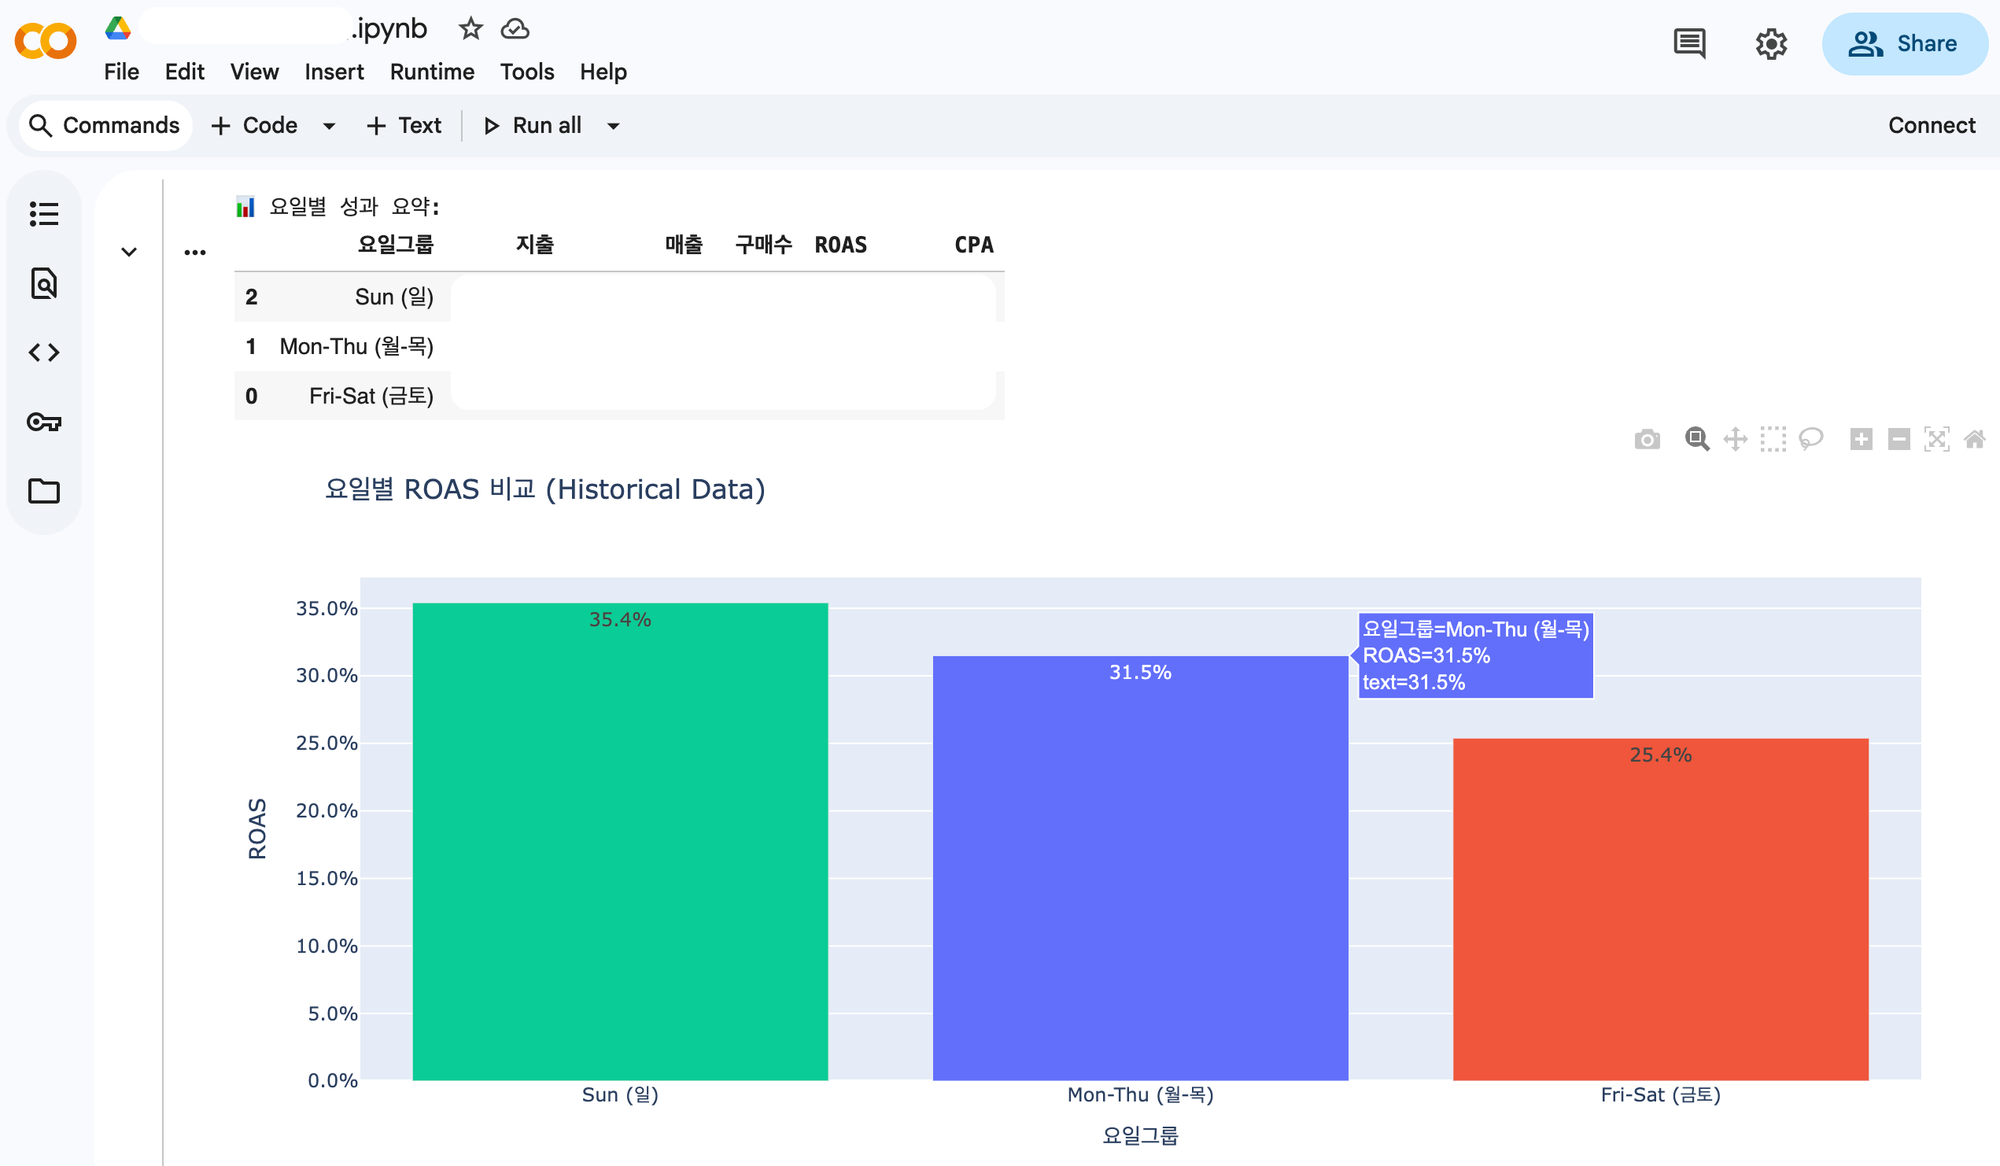The image size is (2000, 1166).
Task: Collapse the cell output chevron
Action: [129, 252]
